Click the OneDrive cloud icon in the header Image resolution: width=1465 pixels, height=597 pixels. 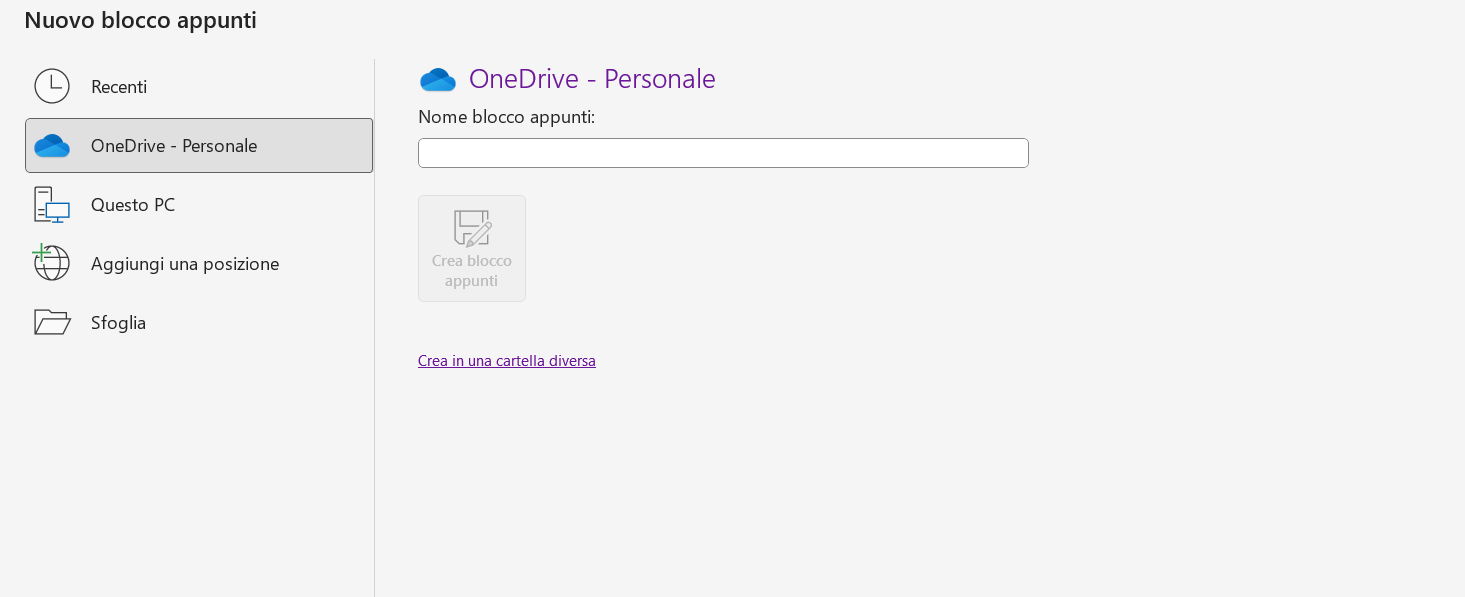click(438, 79)
